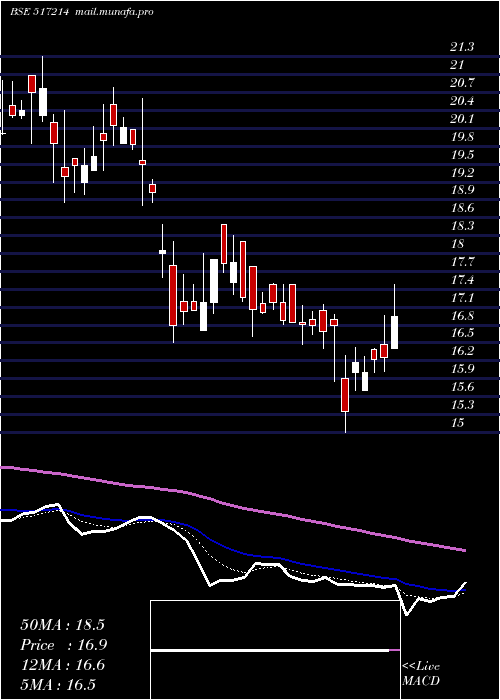500x700 pixels.
Task: Click the pink 50MA line
Action: click(232, 504)
